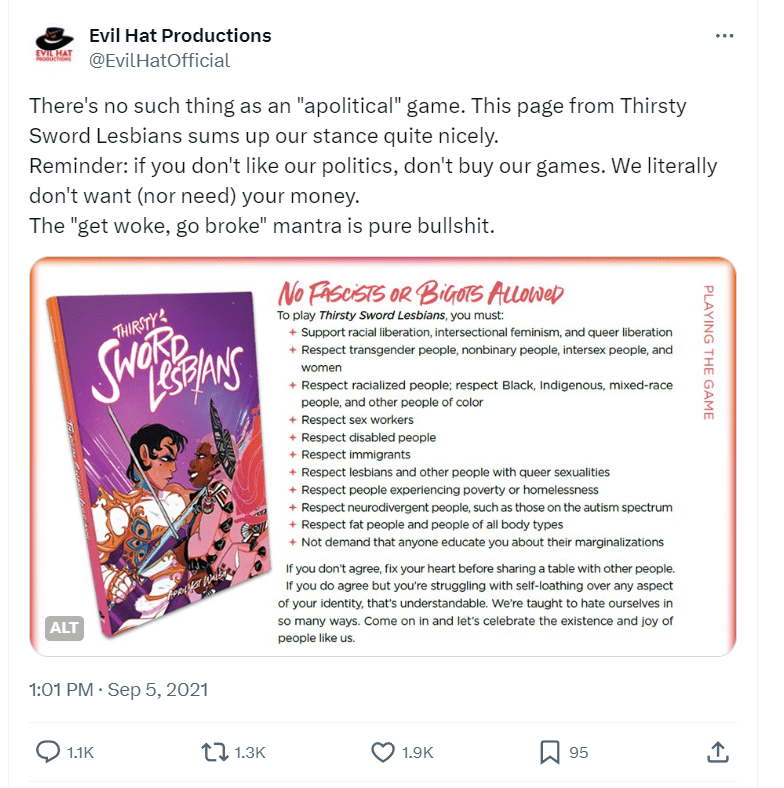Click the 1.9K like count
This screenshot has height=788, width=784.
416,753
